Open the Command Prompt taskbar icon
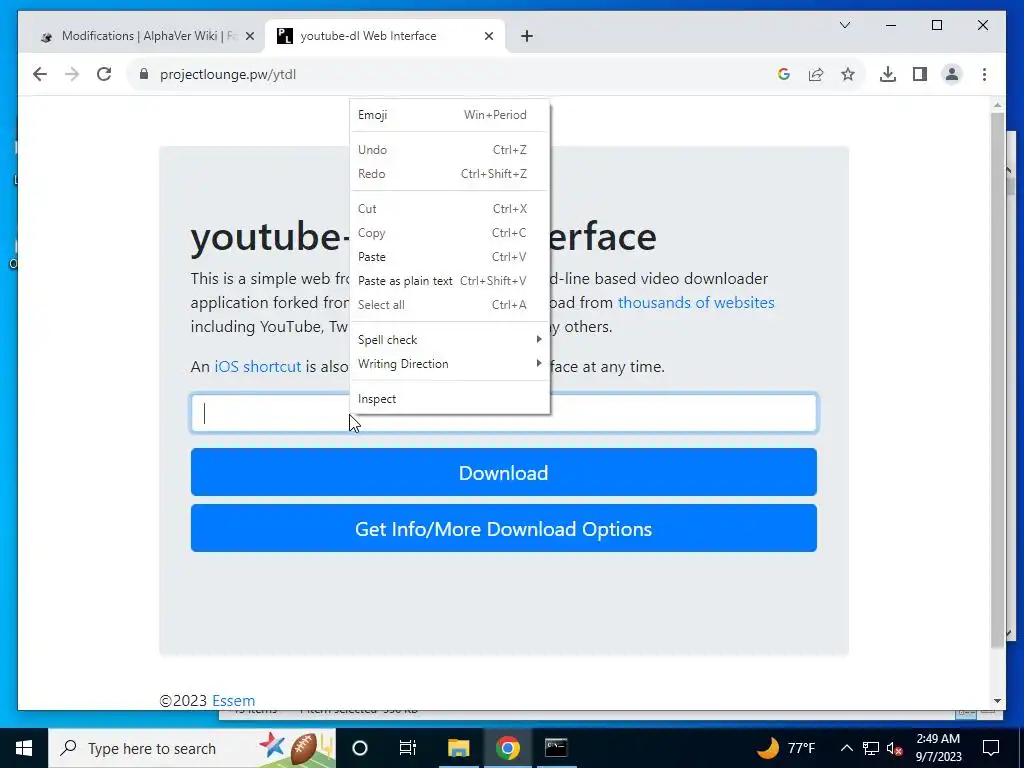The height and width of the screenshot is (768, 1024). click(x=556, y=748)
